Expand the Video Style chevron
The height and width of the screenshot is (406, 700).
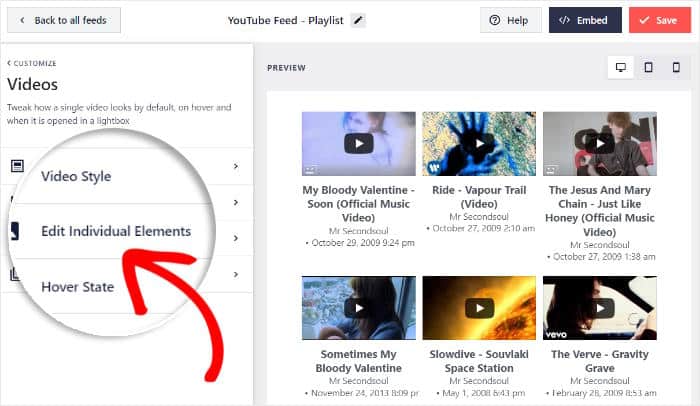236,166
